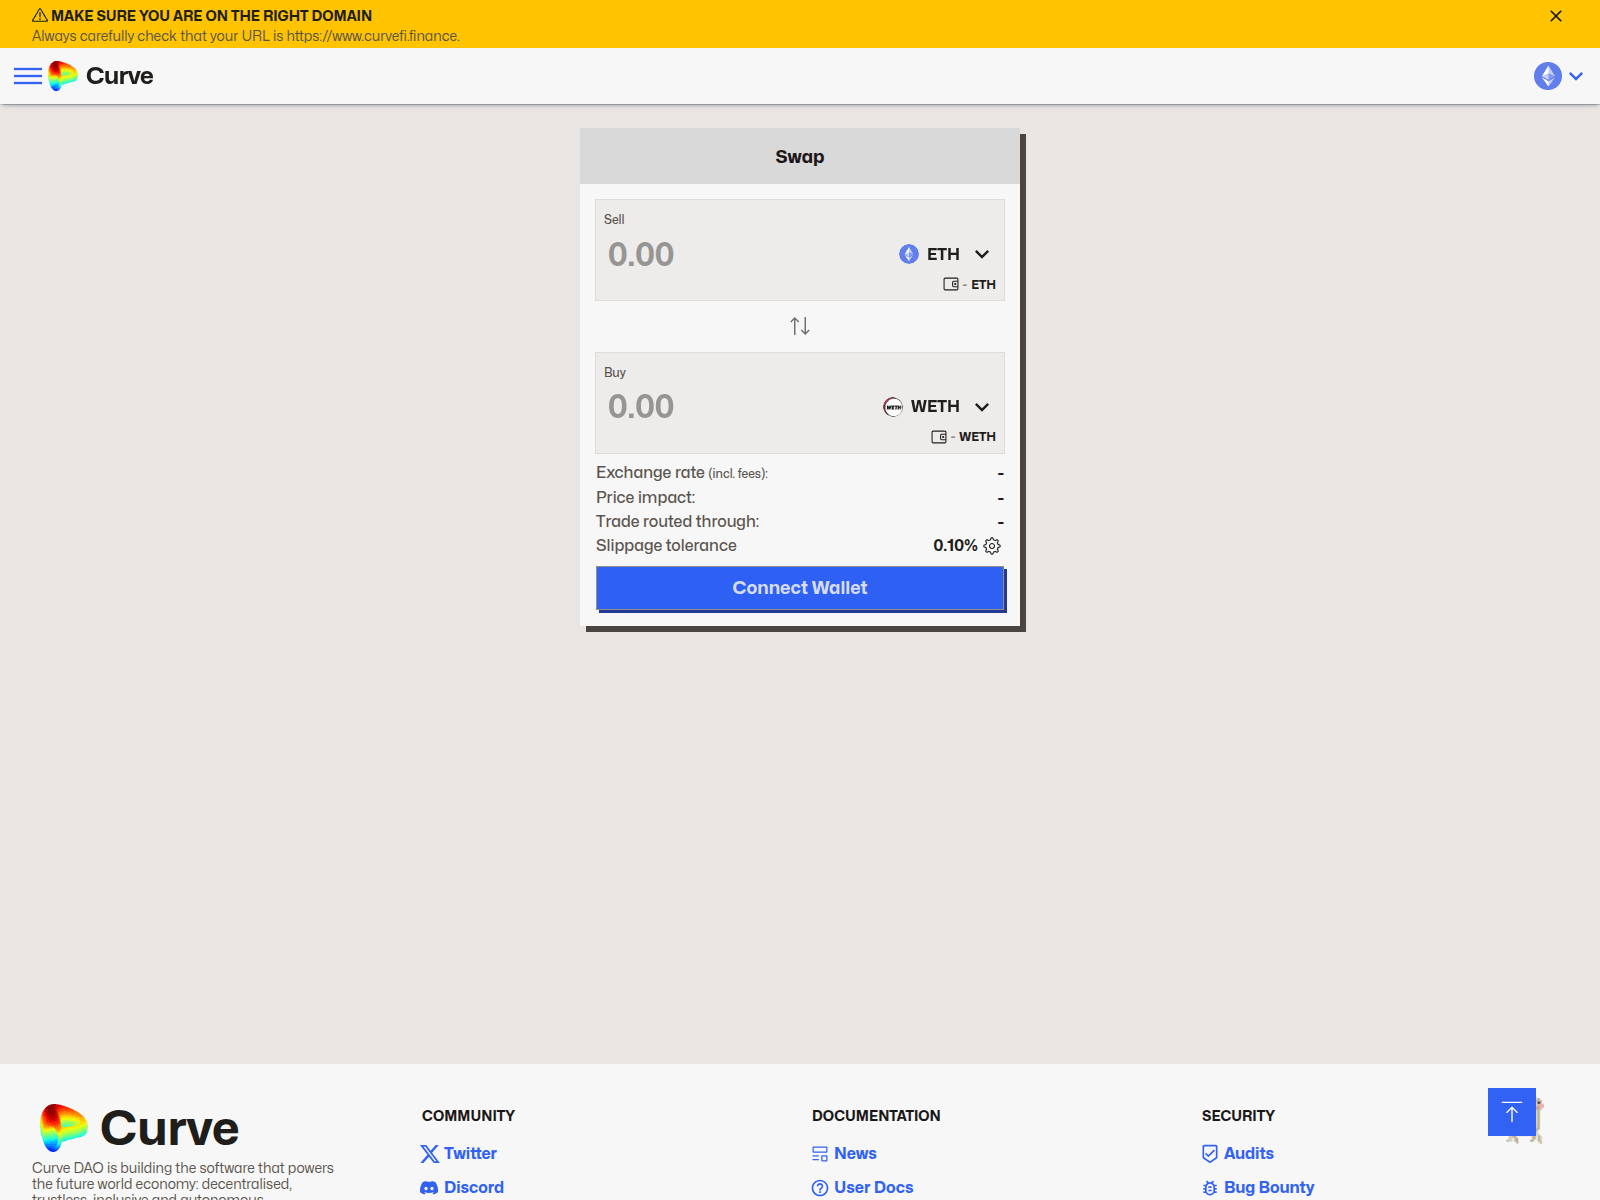Click the warning triangle icon
This screenshot has height=1200, width=1600.
click(x=40, y=16)
